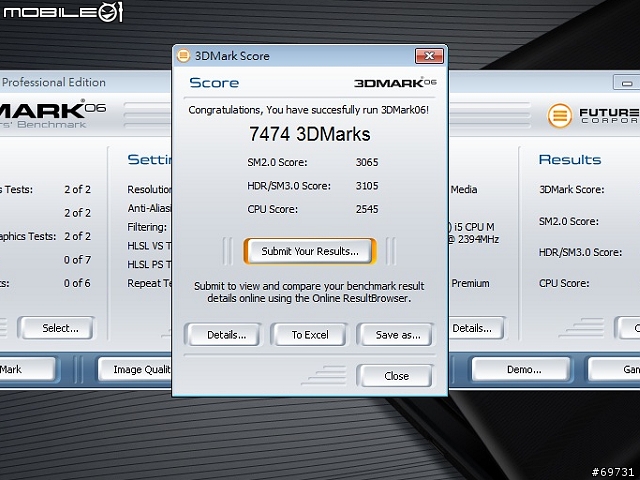Select the CPU Score value 2545

367,209
